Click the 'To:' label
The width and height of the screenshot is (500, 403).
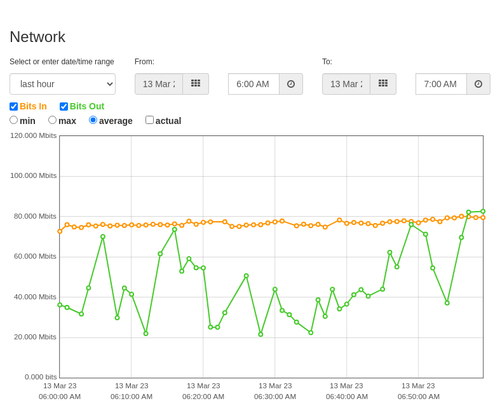(x=327, y=62)
